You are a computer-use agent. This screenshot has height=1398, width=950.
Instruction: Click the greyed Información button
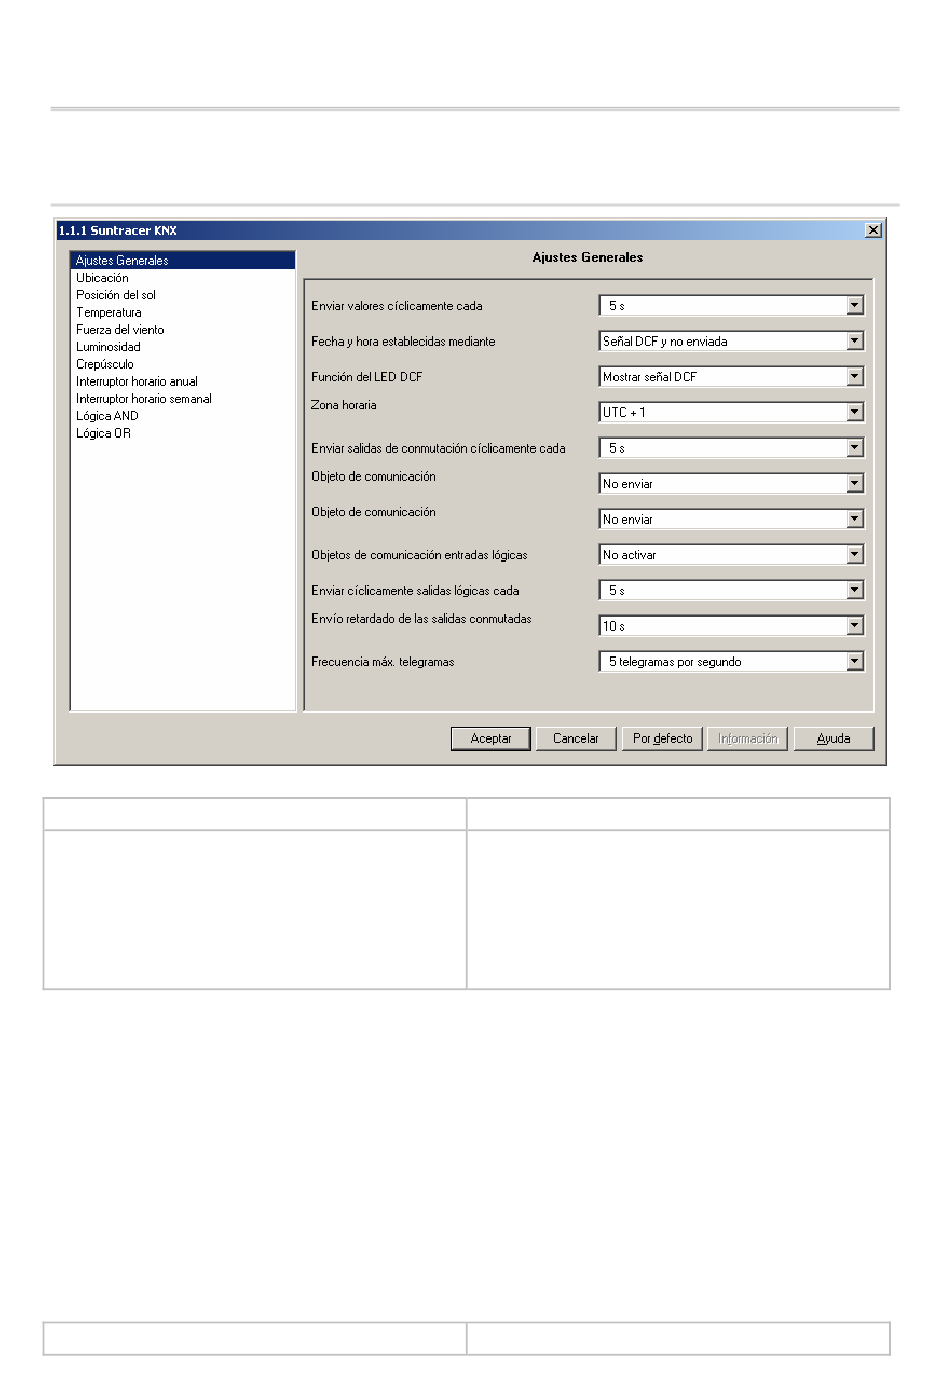tap(748, 738)
